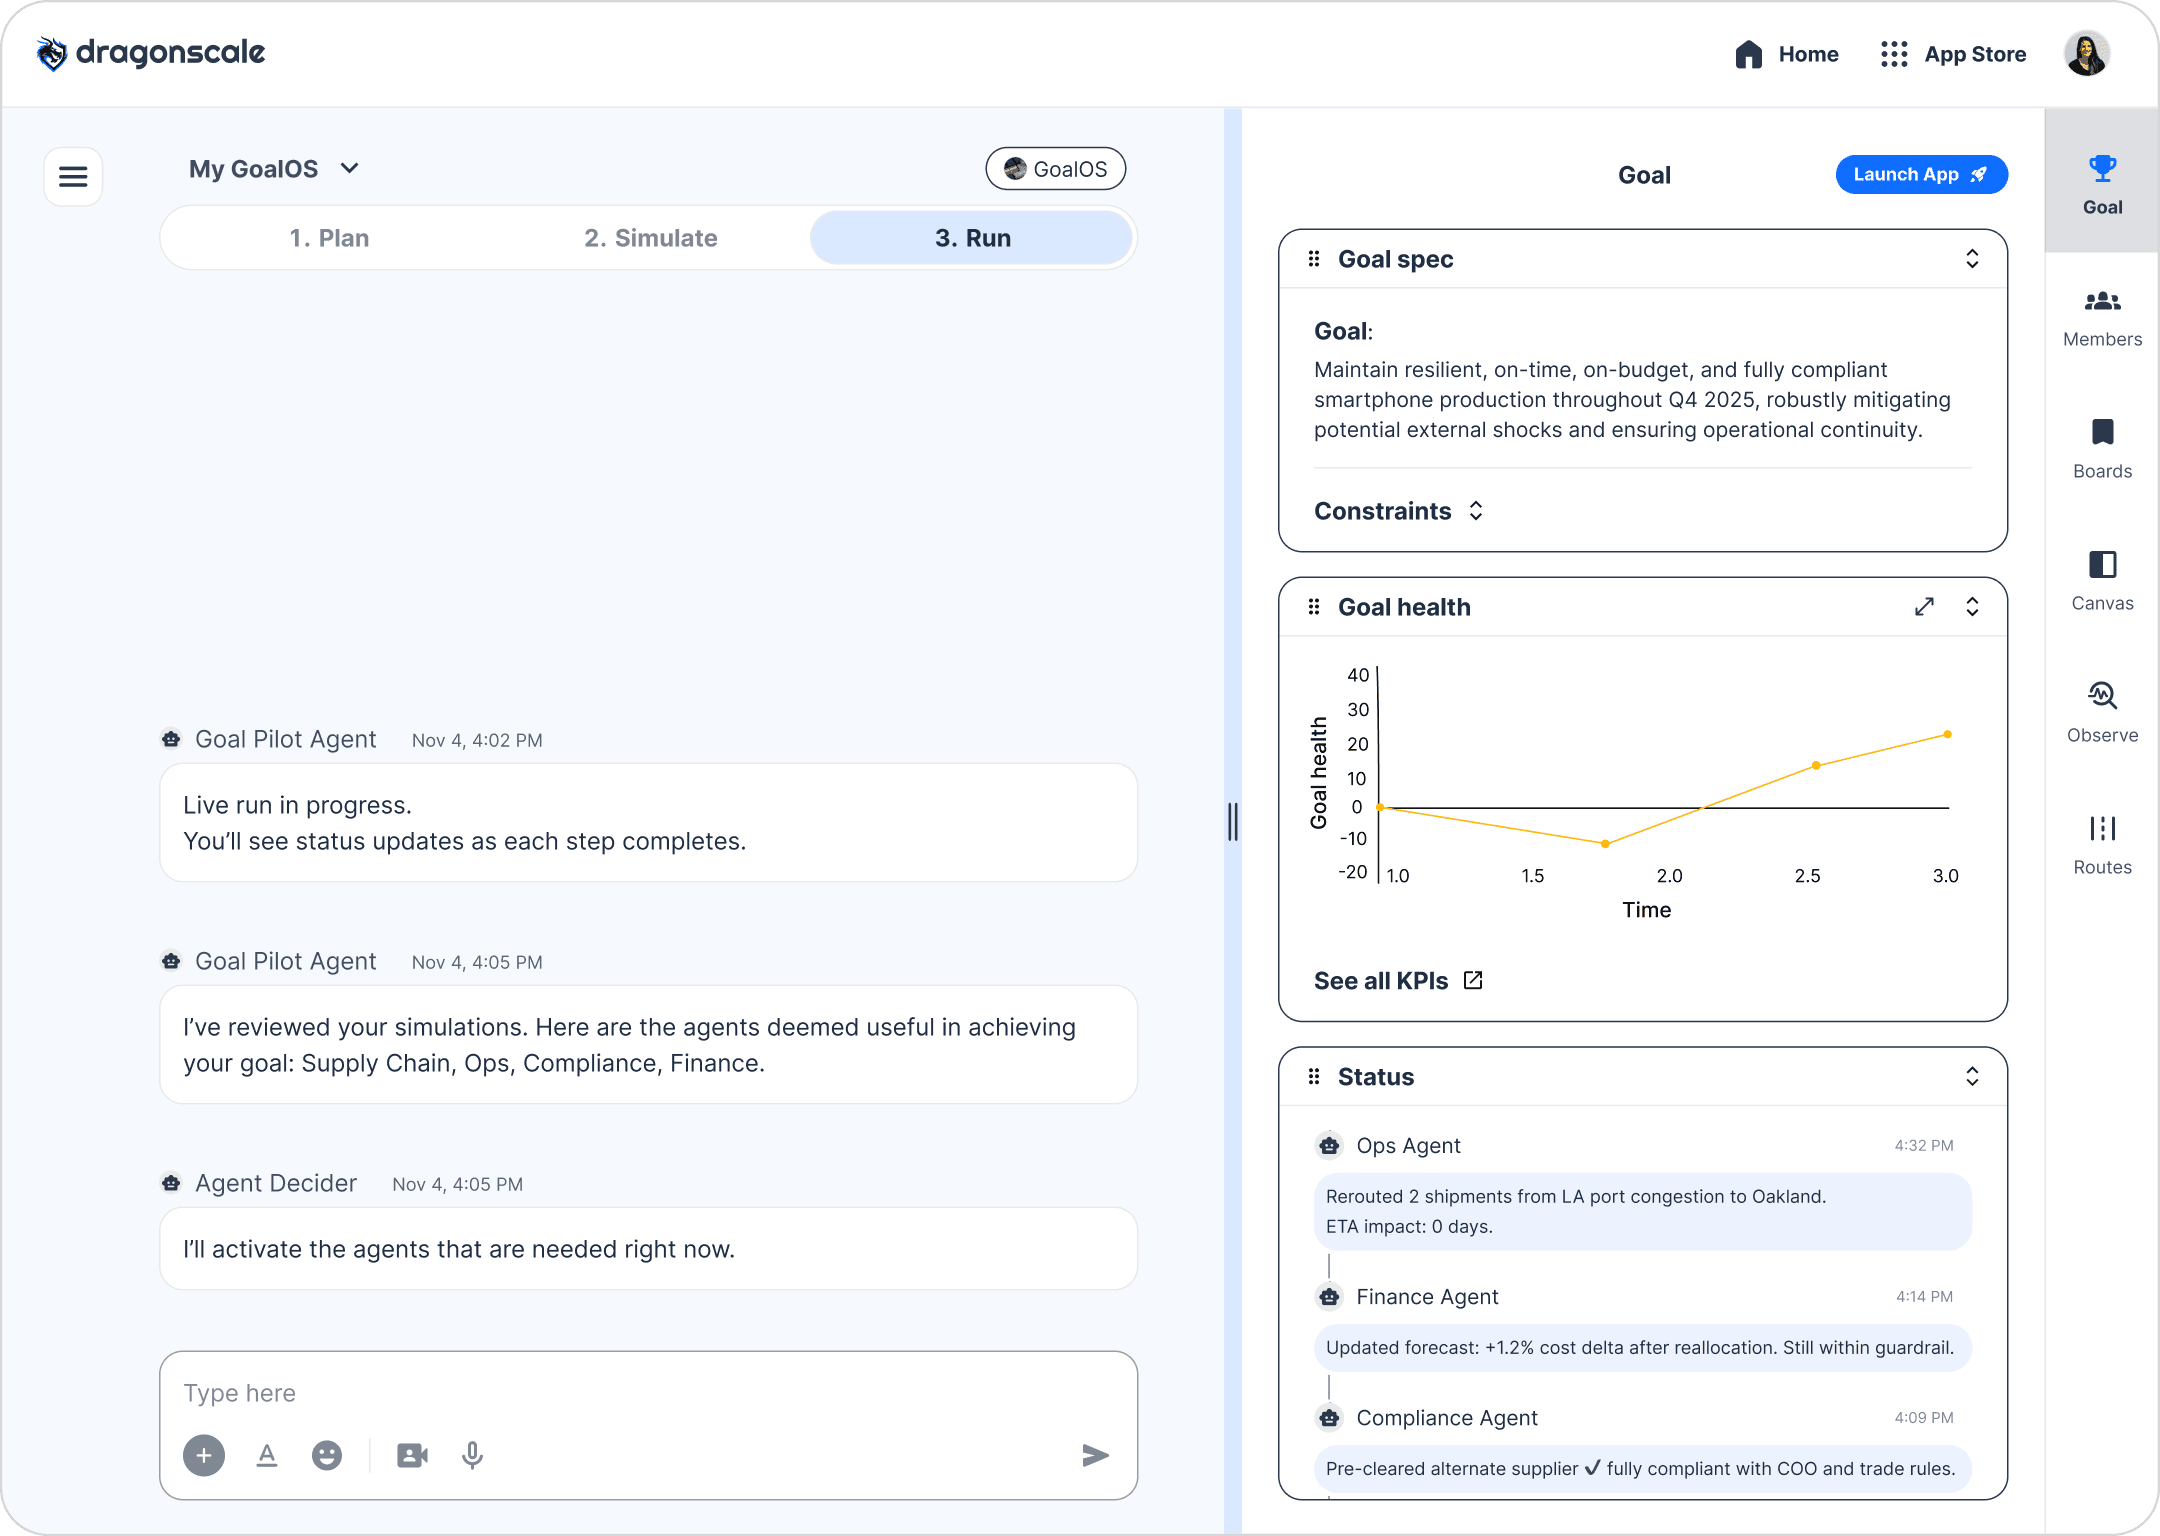
Task: Switch to the 2. Simulate tab
Action: coord(651,238)
